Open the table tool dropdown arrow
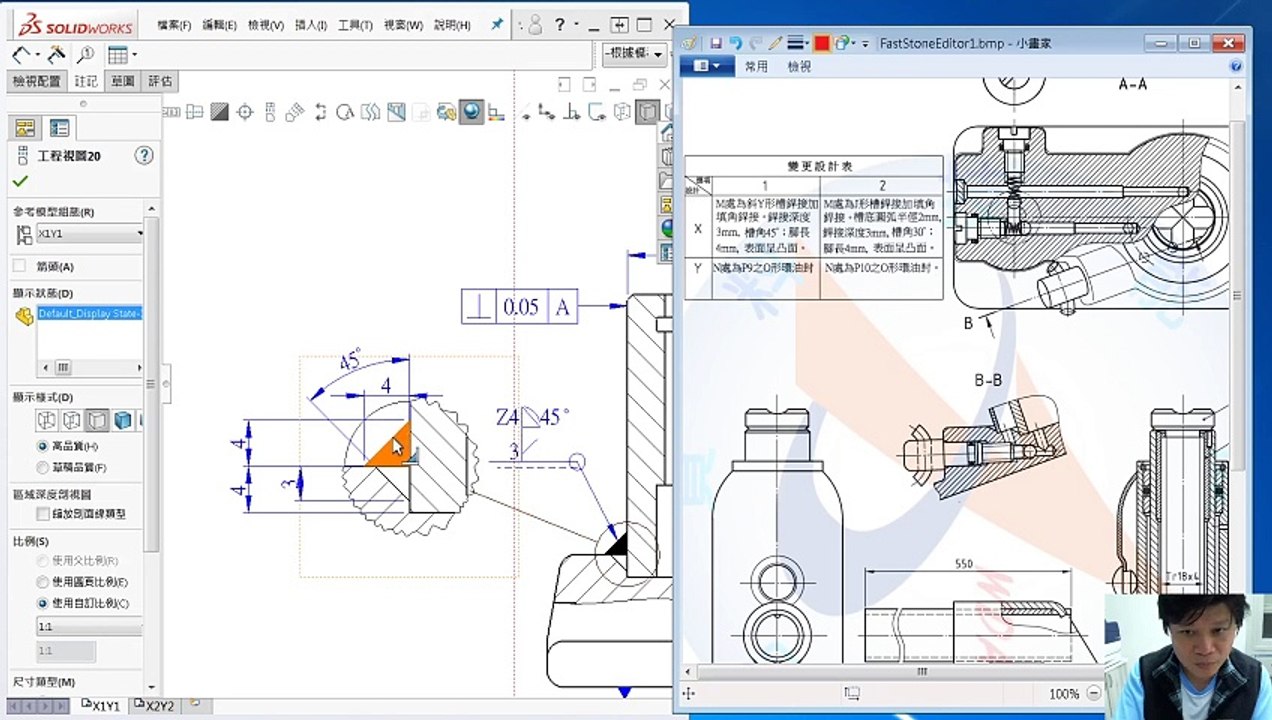The height and width of the screenshot is (720, 1272). tap(134, 54)
